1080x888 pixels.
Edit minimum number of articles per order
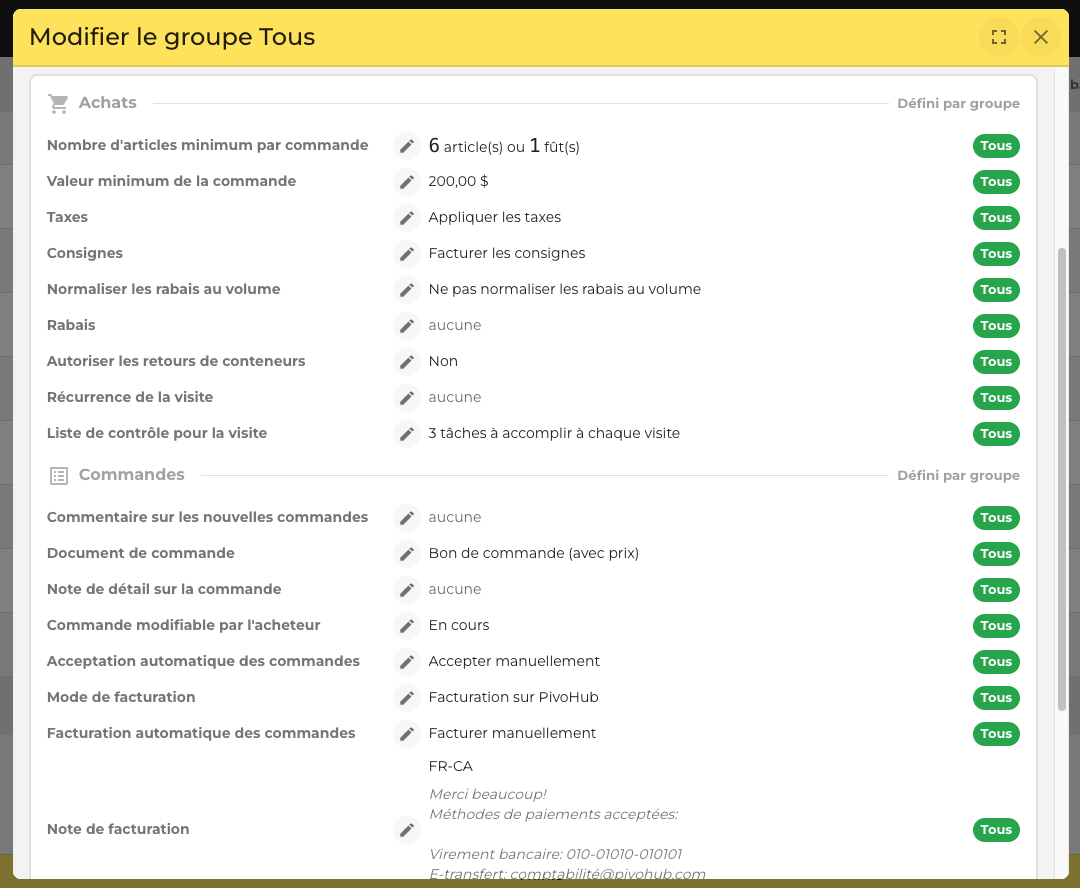(x=406, y=146)
